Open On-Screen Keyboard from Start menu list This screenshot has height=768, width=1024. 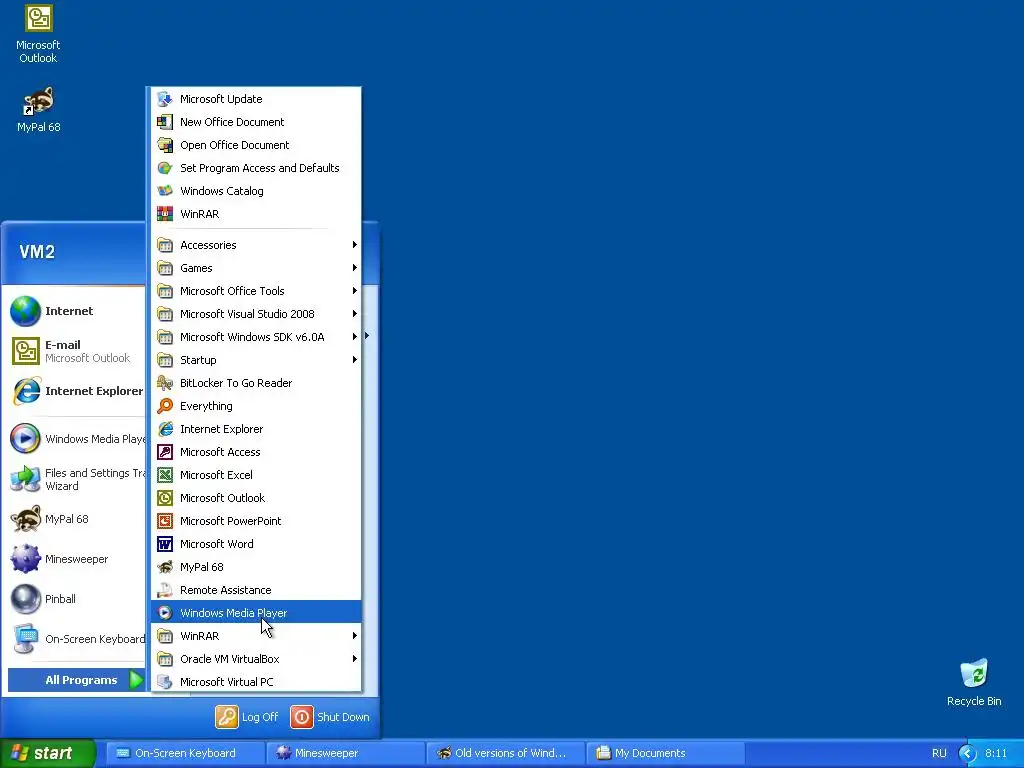[77, 639]
